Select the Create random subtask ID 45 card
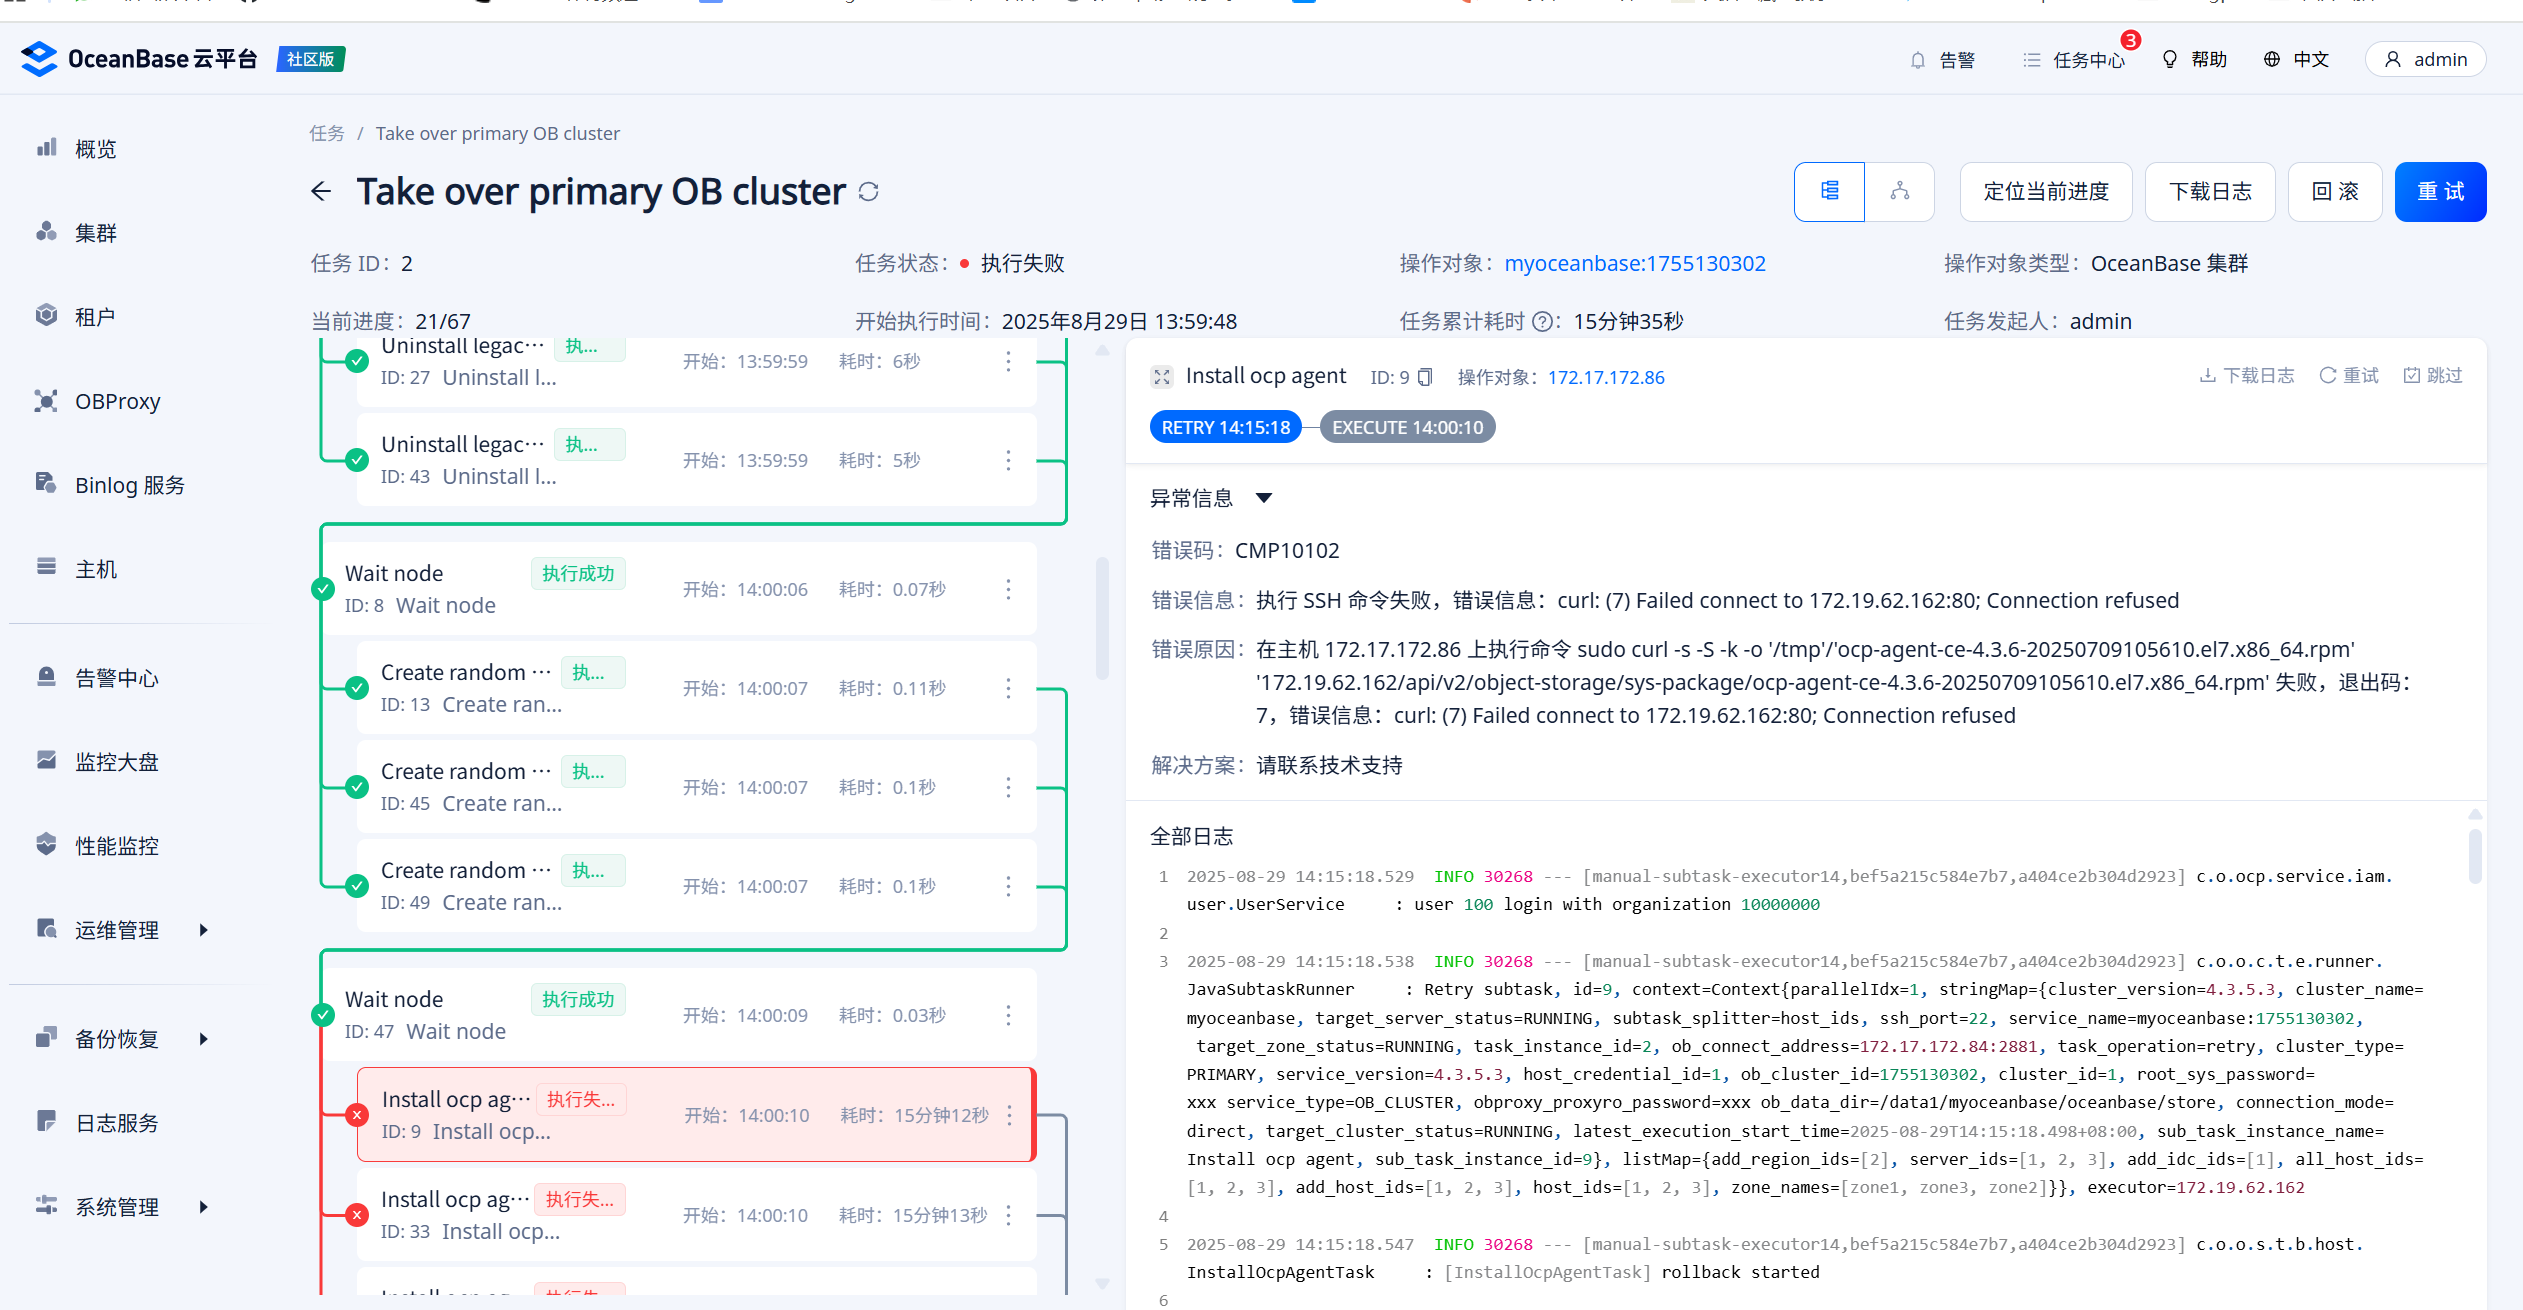 click(x=696, y=787)
